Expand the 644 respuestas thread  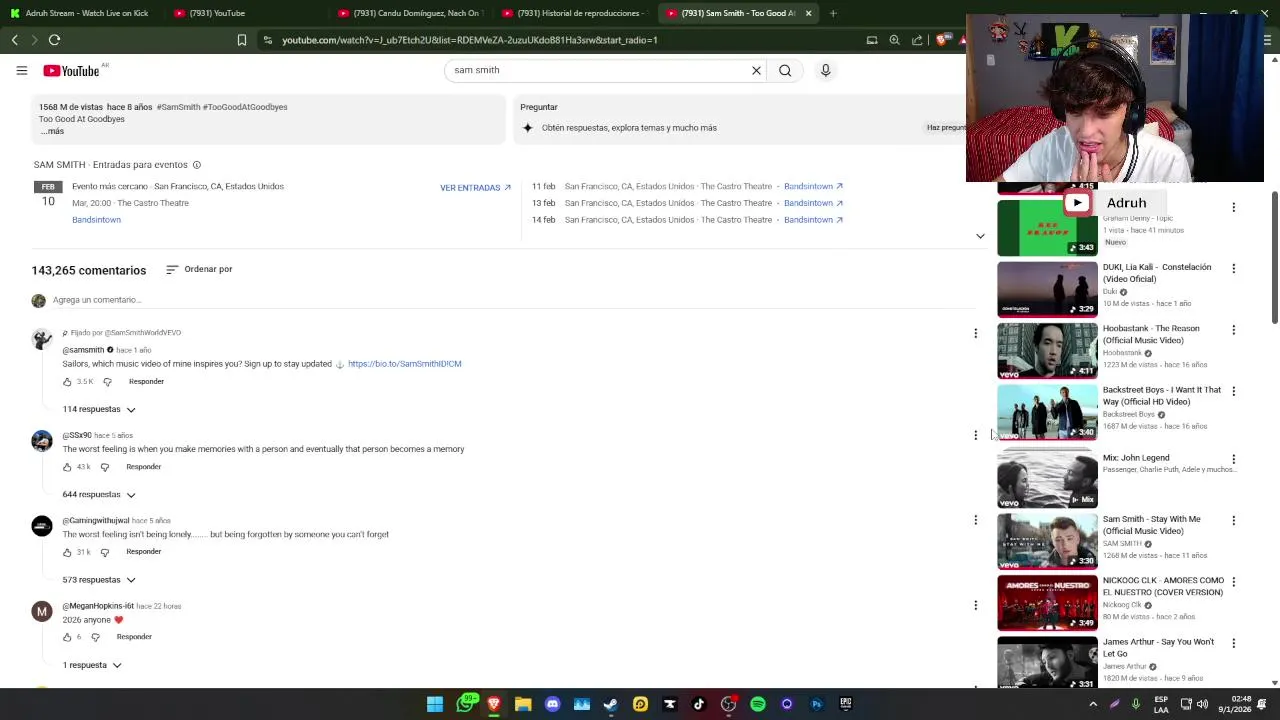(99, 494)
